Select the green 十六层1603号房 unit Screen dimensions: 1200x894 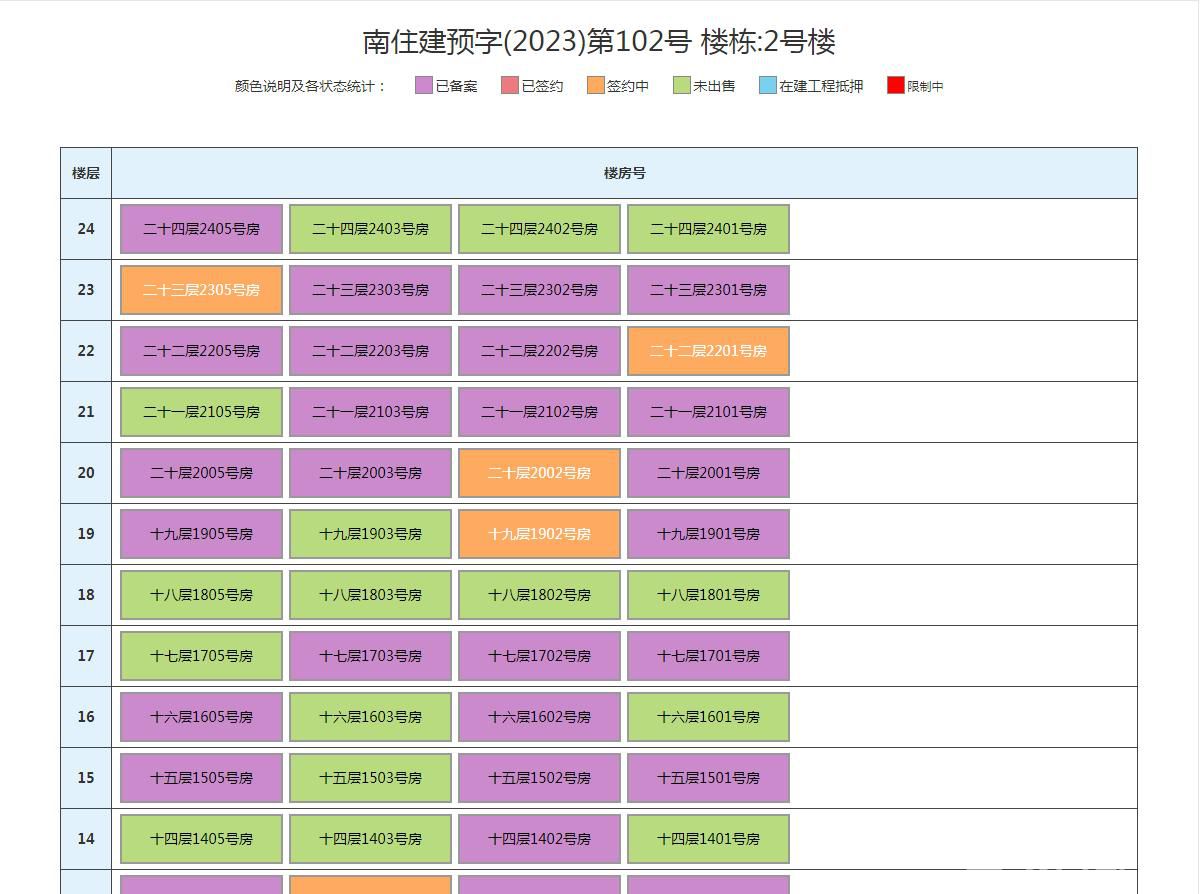(370, 717)
